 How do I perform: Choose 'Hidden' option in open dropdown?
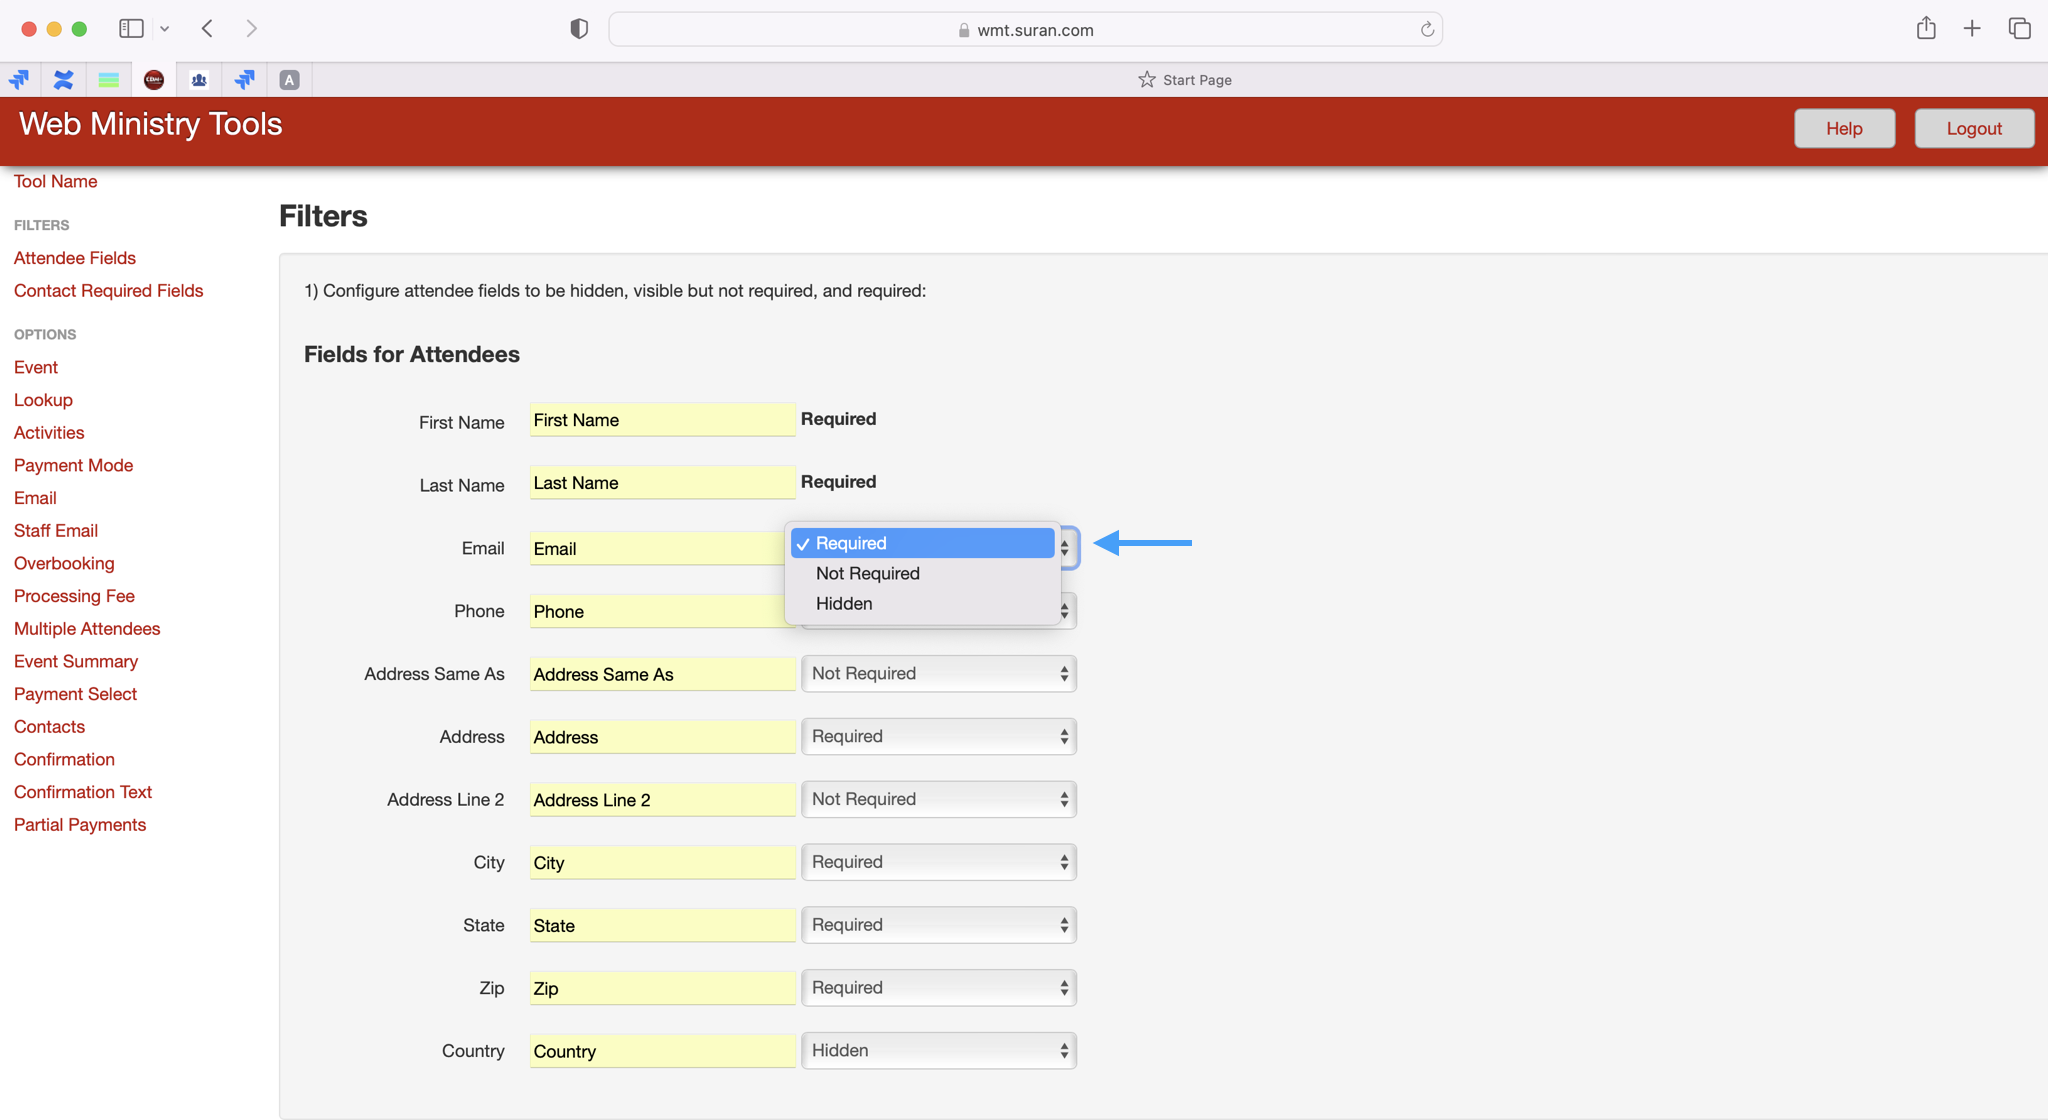click(844, 604)
